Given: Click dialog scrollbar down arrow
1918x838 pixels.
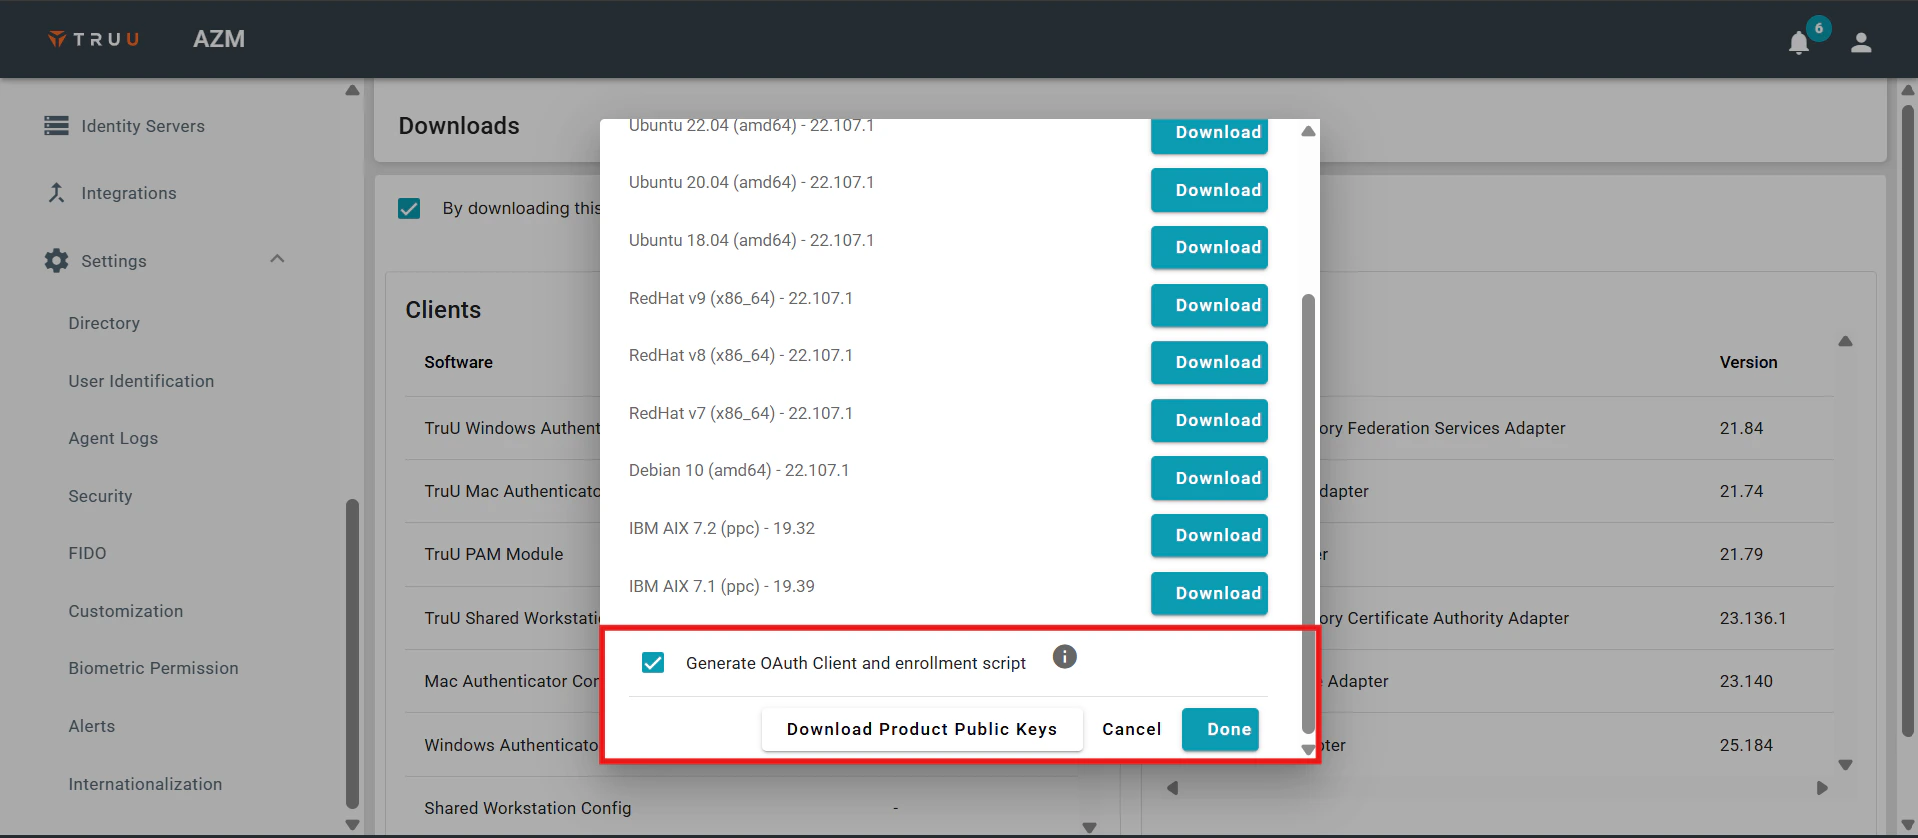Looking at the screenshot, I should click(x=1308, y=749).
